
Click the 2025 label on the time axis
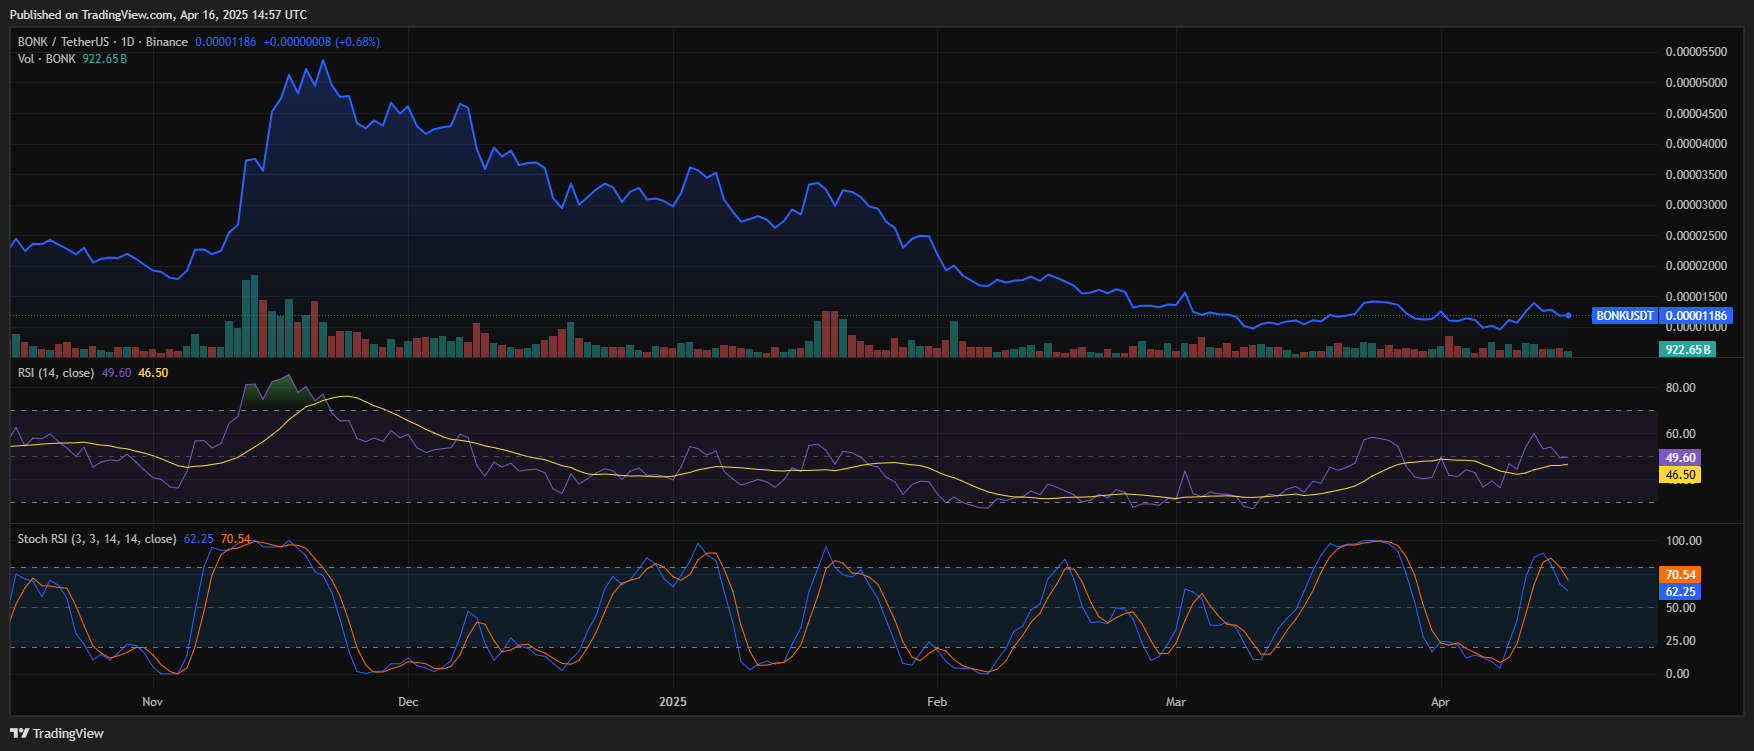coord(673,702)
